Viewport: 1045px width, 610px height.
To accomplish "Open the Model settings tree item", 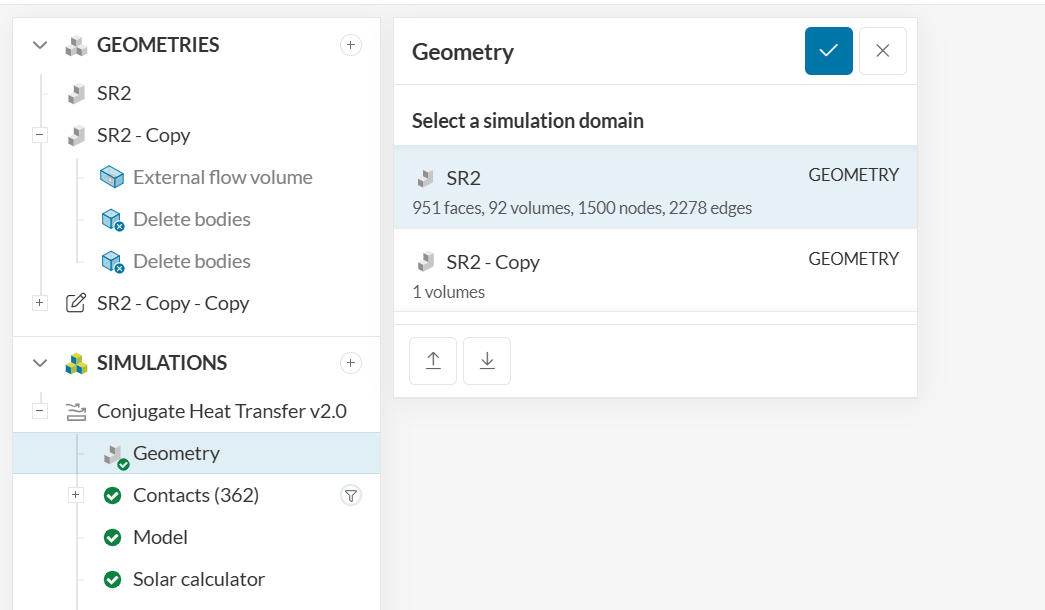I will coord(160,537).
